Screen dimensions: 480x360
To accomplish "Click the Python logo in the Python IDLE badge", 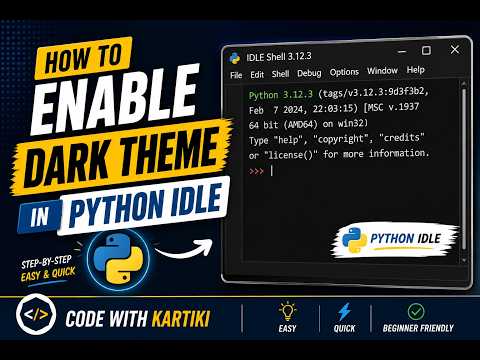I will (x=354, y=239).
